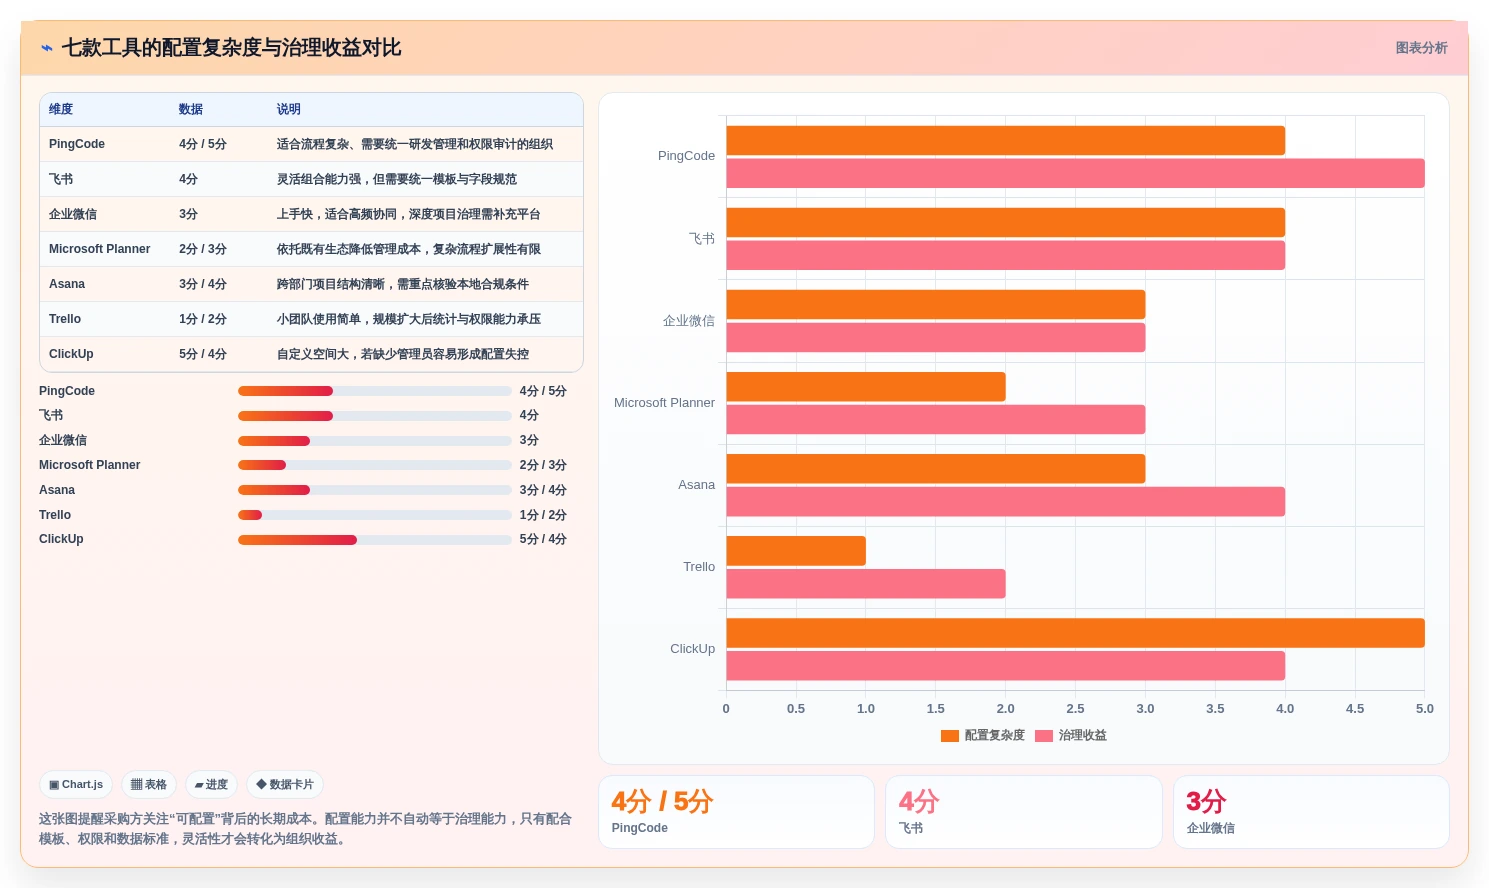The width and height of the screenshot is (1489, 888).
Task: Click the Microsoft Planner progress bar
Action: pos(375,465)
